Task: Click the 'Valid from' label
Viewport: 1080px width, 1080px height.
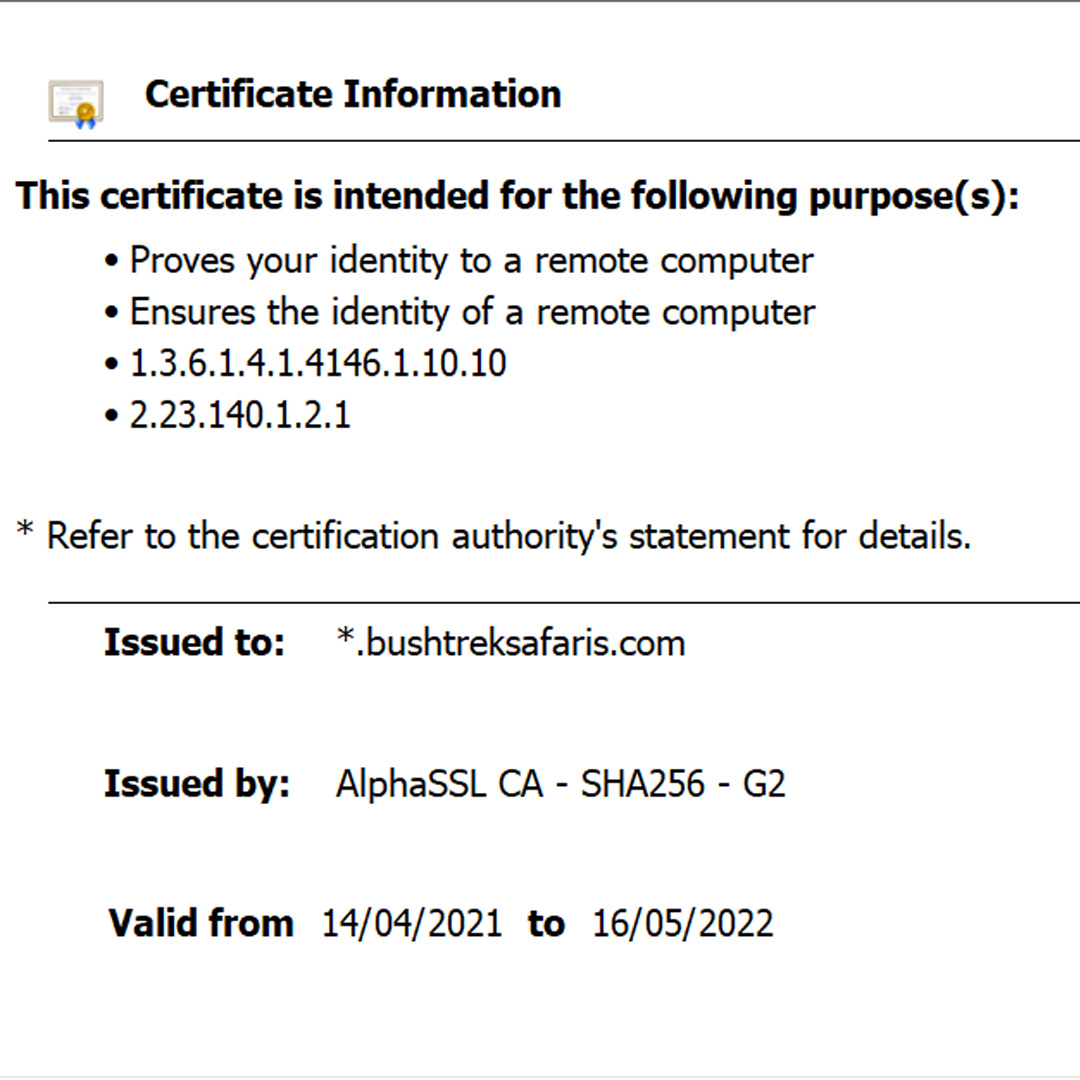Action: [x=201, y=923]
